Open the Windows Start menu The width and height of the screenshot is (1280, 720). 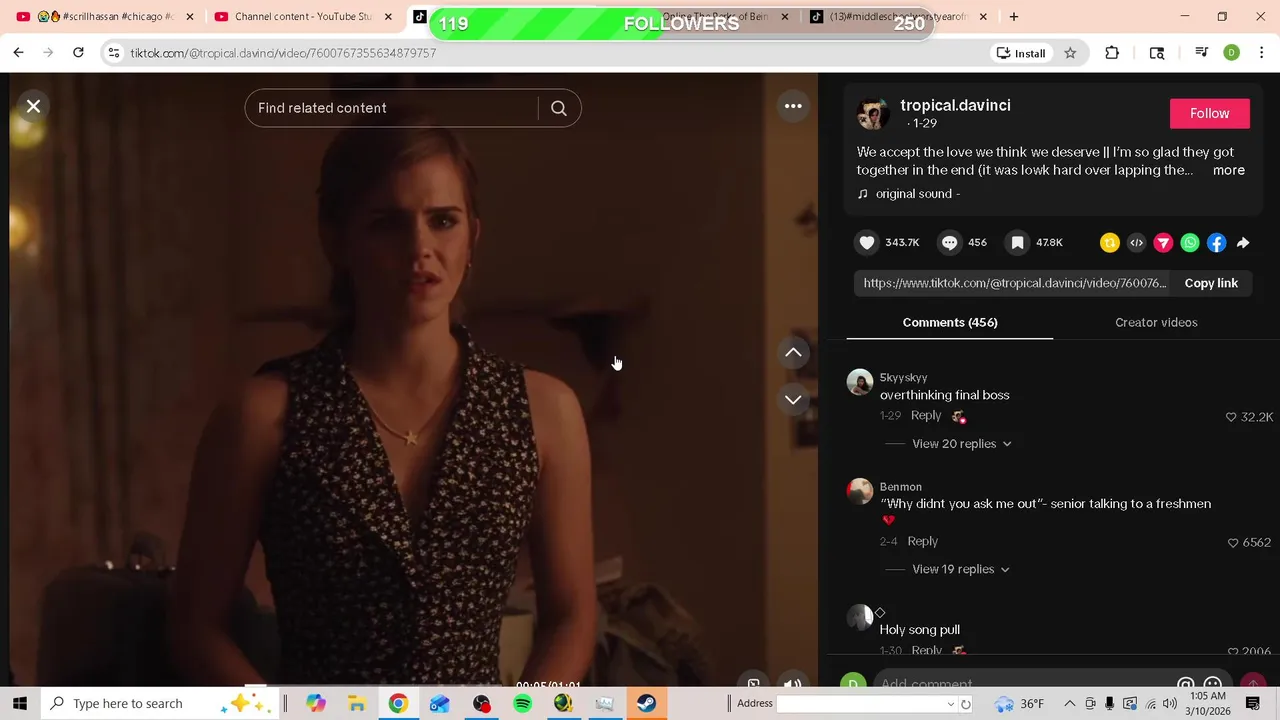20,703
